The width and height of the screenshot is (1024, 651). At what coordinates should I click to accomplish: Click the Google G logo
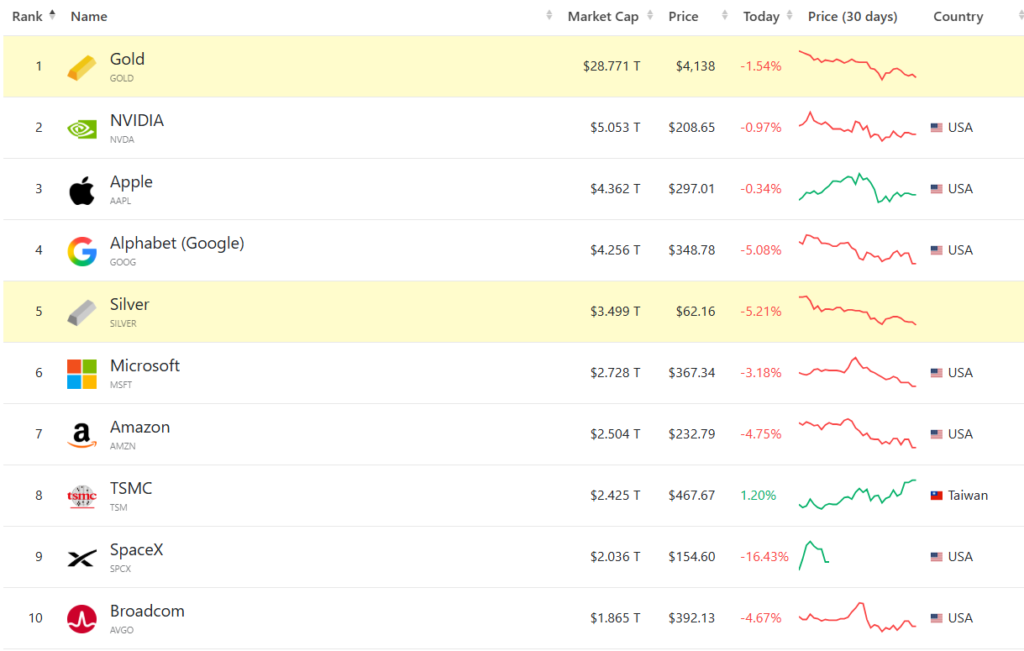(82, 251)
